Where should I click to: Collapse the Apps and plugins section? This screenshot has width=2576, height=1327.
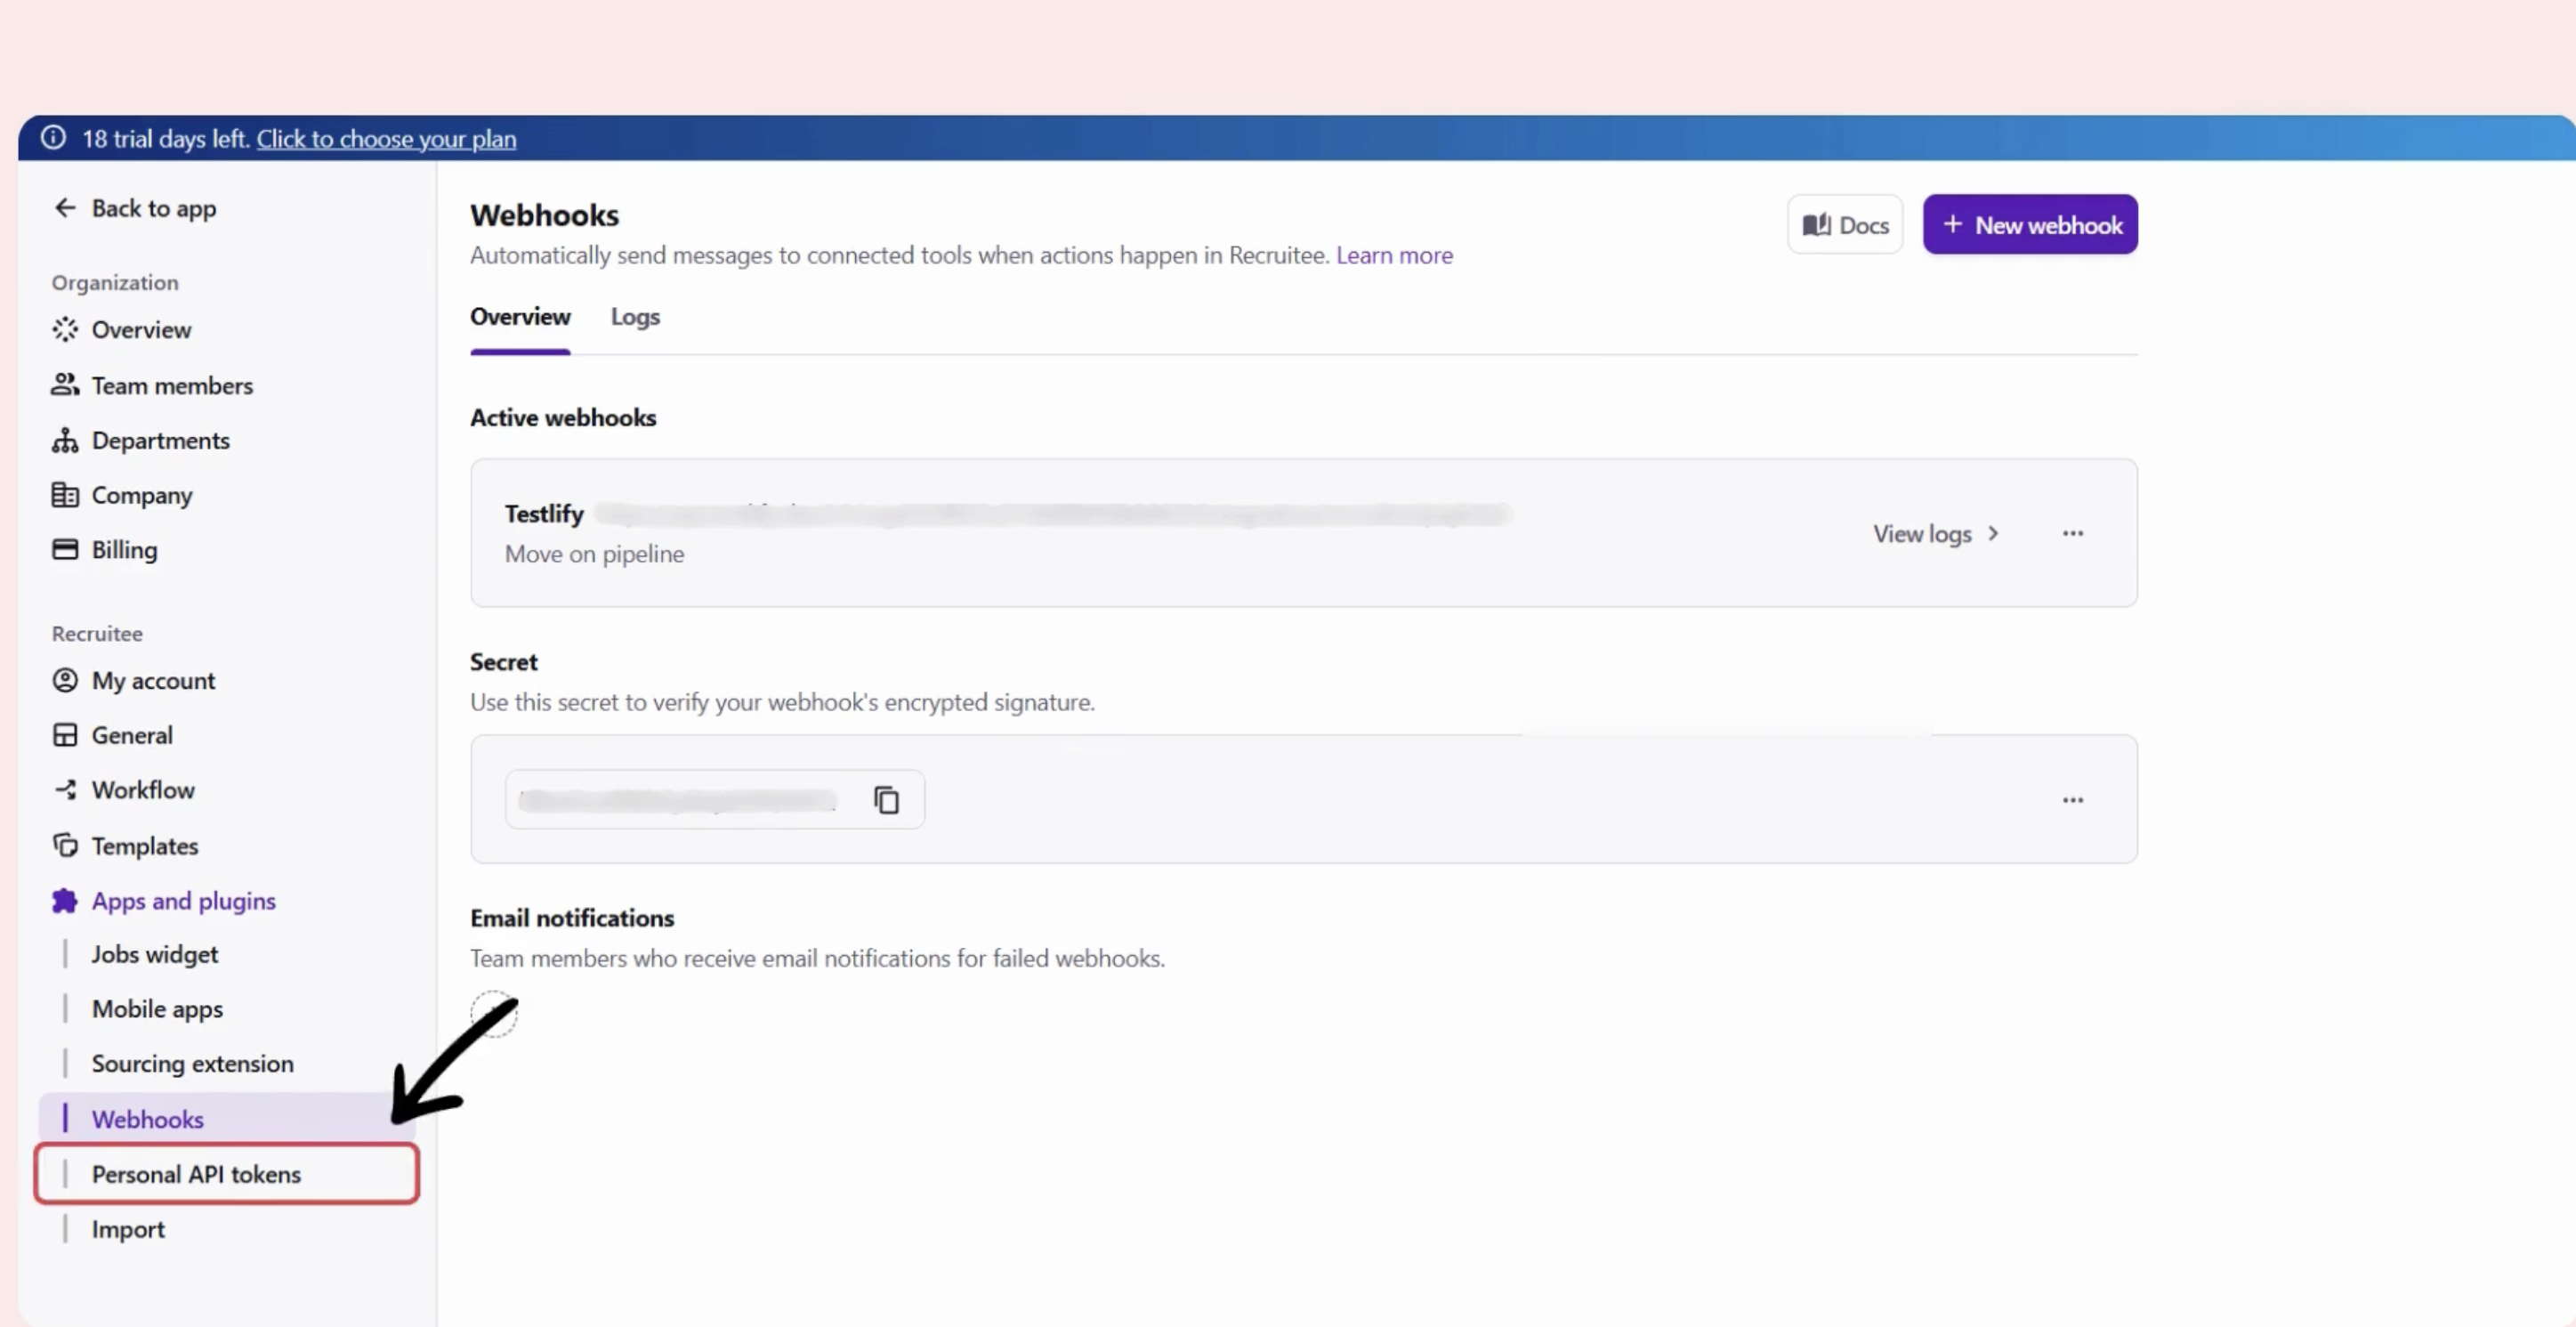(x=183, y=901)
